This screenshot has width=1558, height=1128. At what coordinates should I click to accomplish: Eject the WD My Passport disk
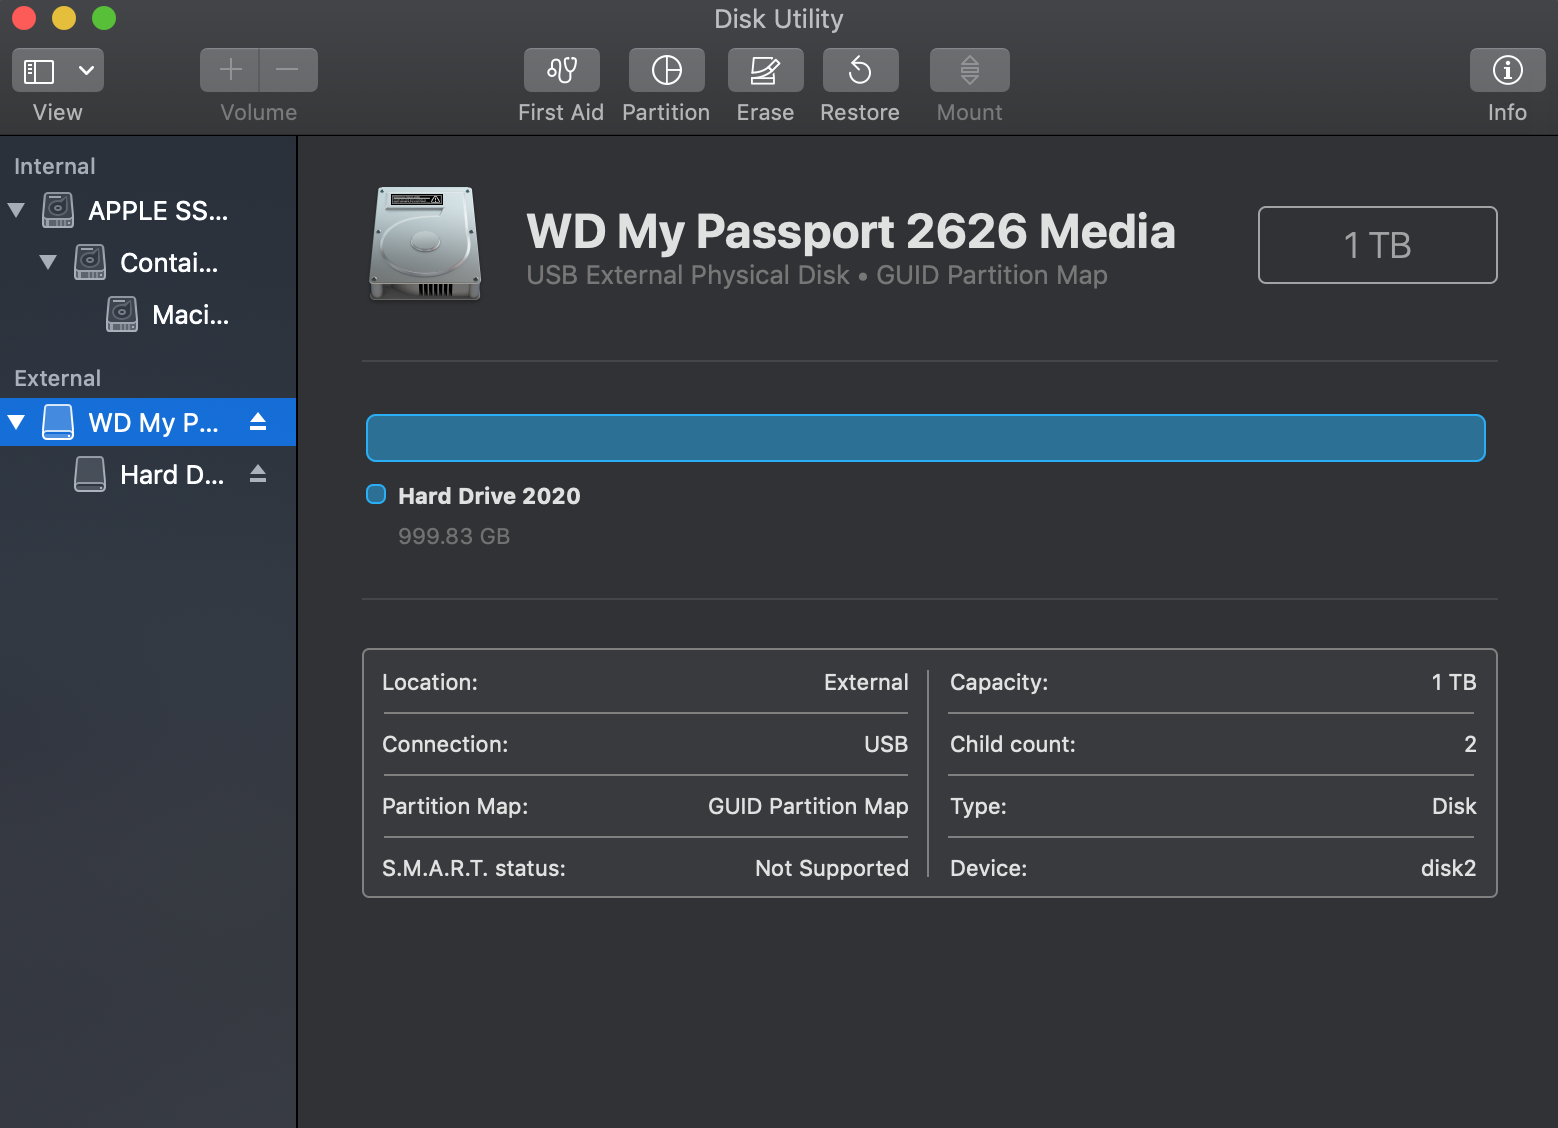258,422
